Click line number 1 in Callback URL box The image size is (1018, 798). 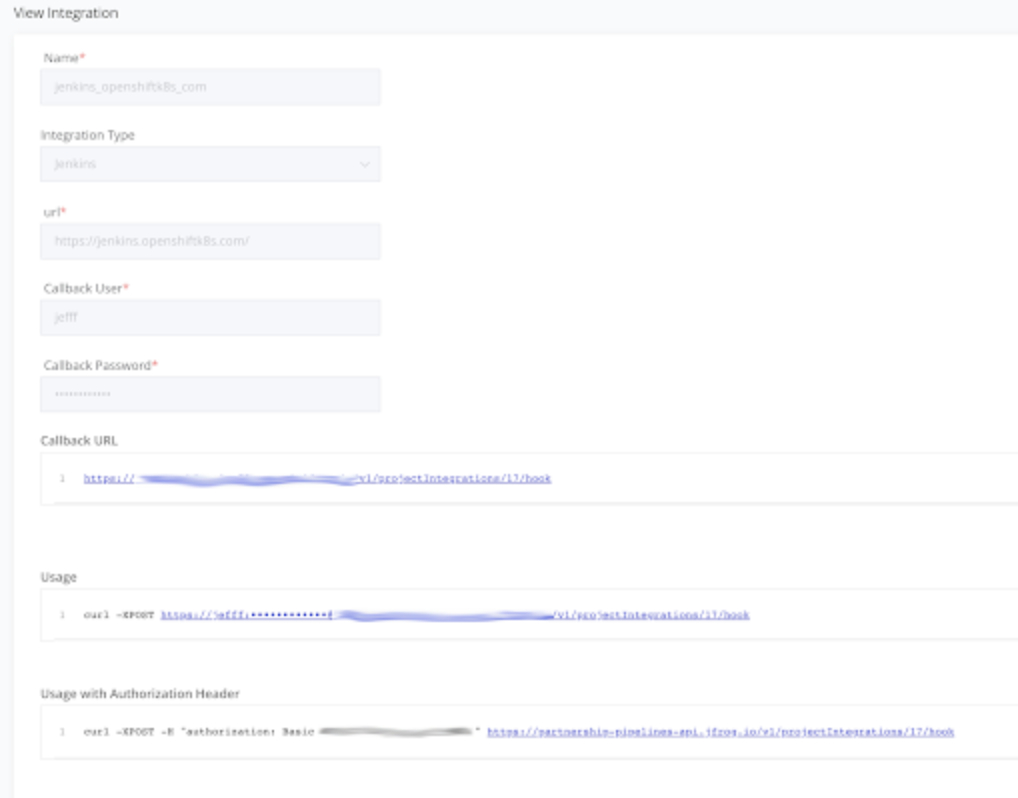tap(62, 479)
